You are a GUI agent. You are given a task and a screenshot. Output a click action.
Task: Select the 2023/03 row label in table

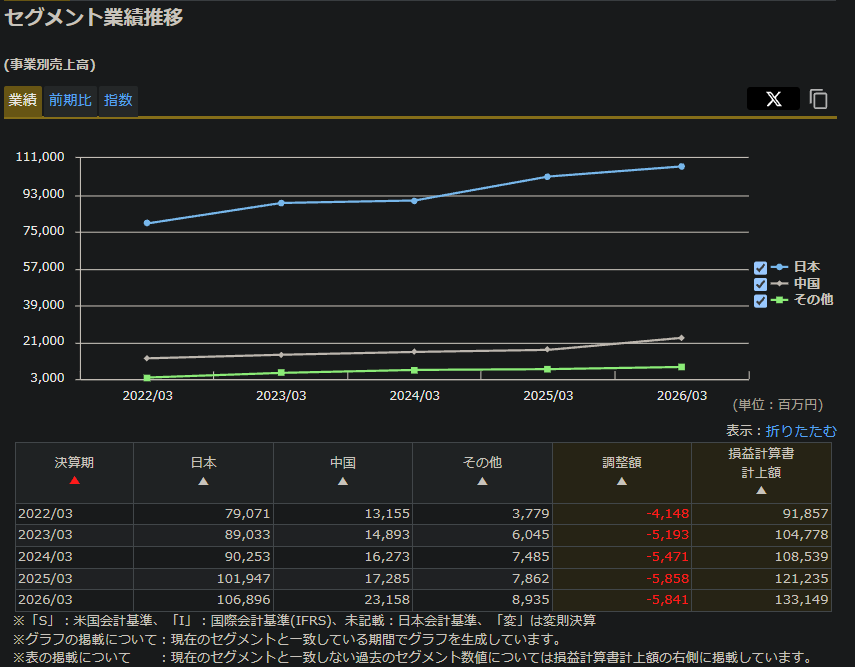(x=45, y=535)
